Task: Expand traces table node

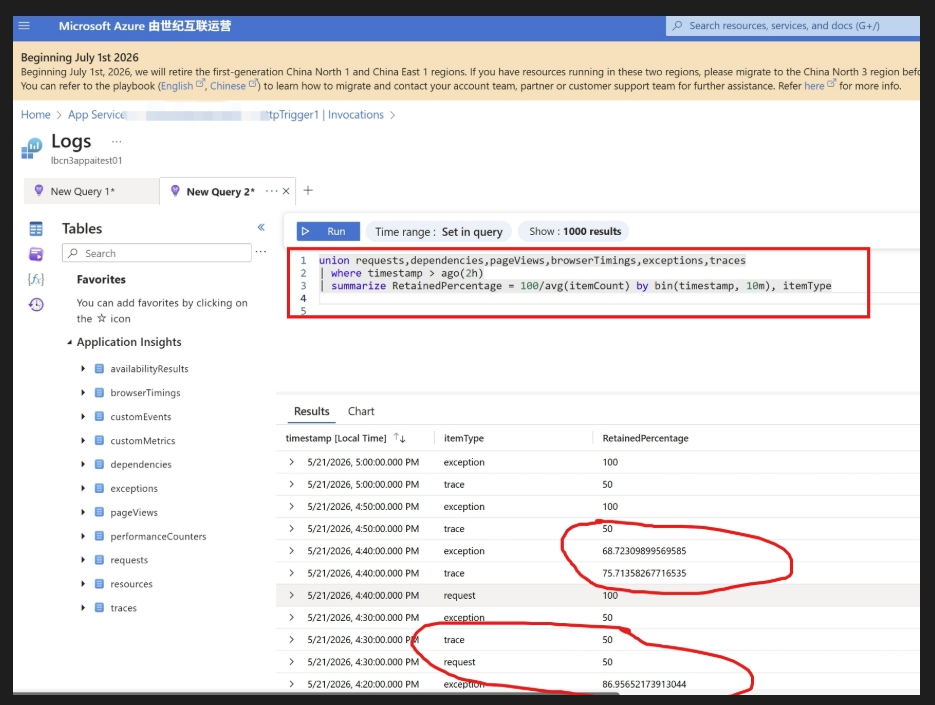Action: pyautogui.click(x=83, y=608)
